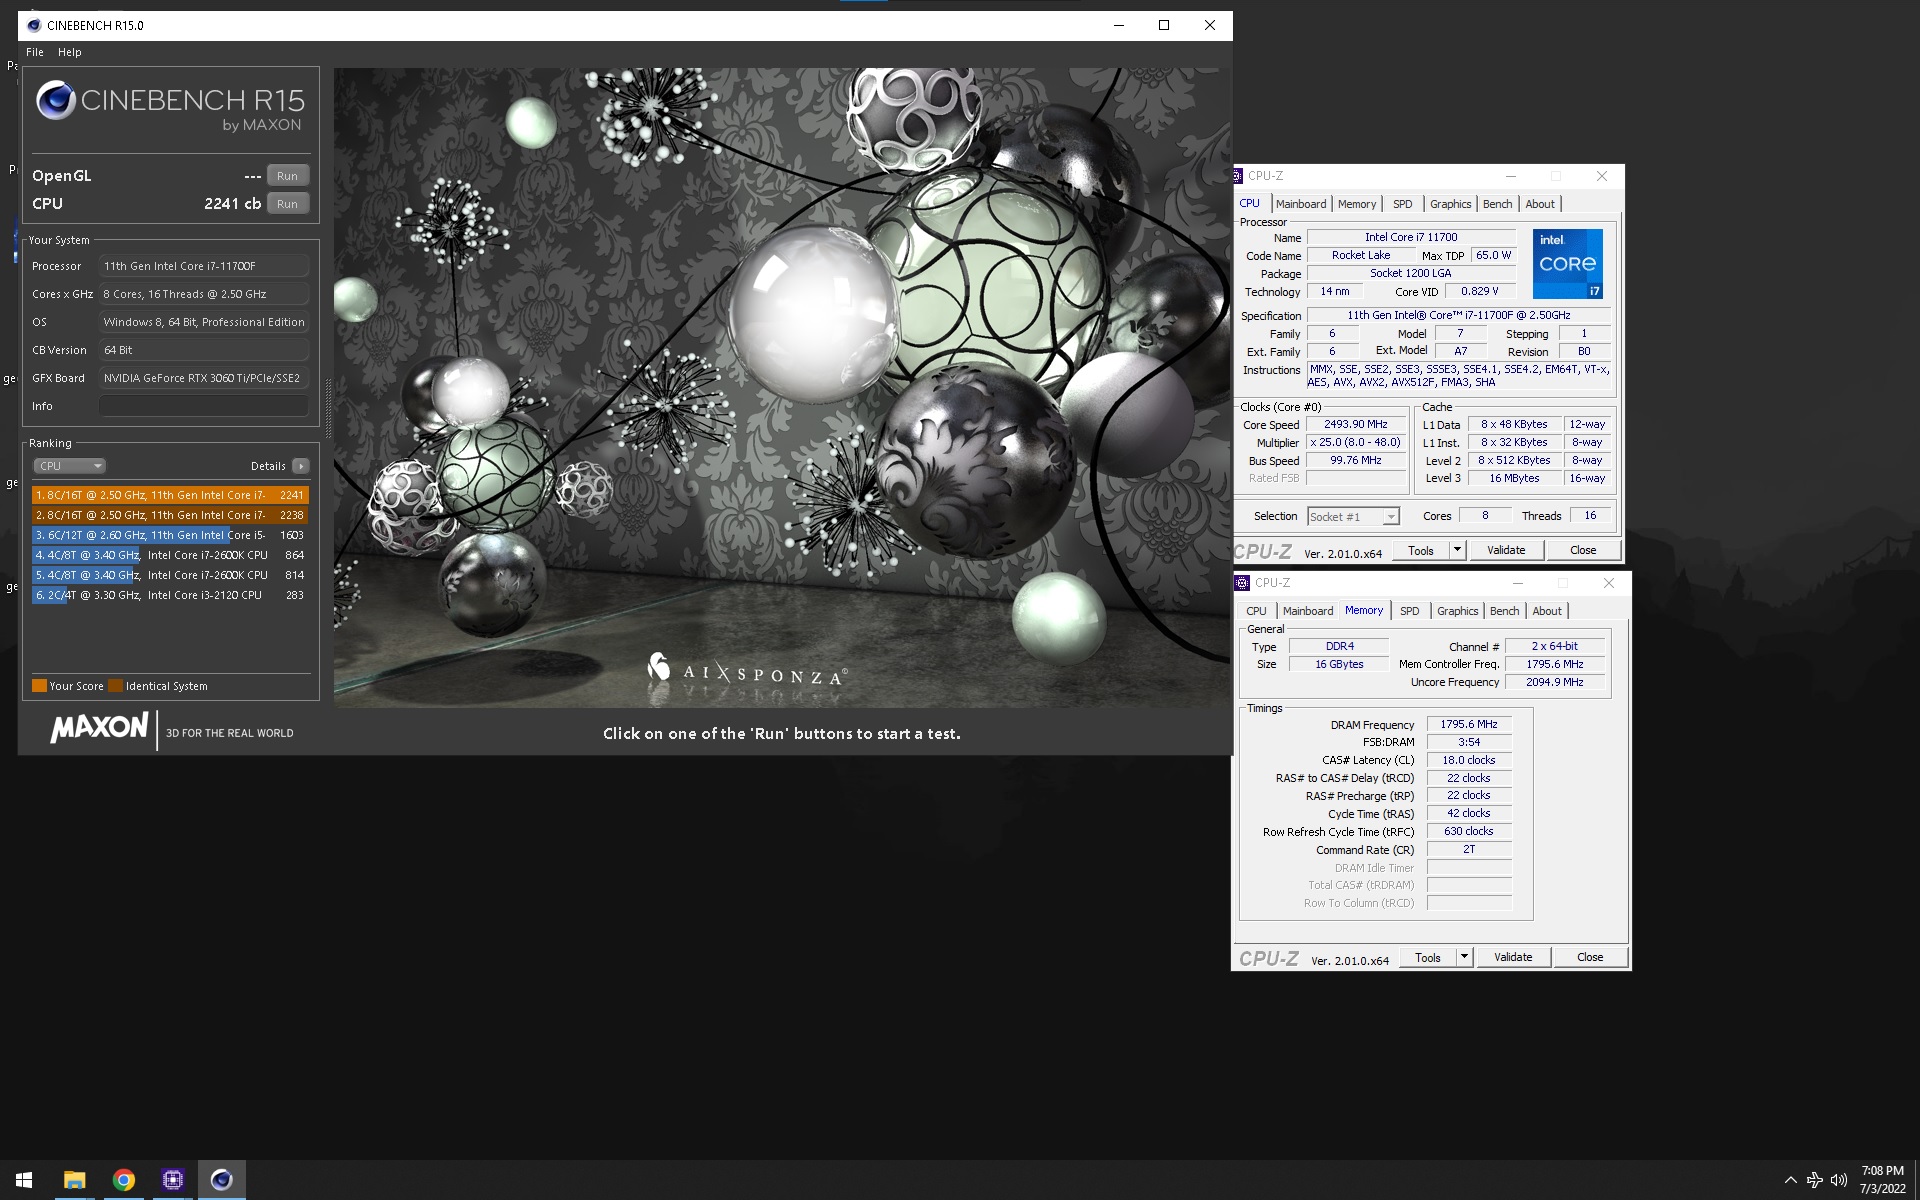The width and height of the screenshot is (1920, 1200).
Task: Click Validate in upper CPU-Z window
Action: point(1506,551)
